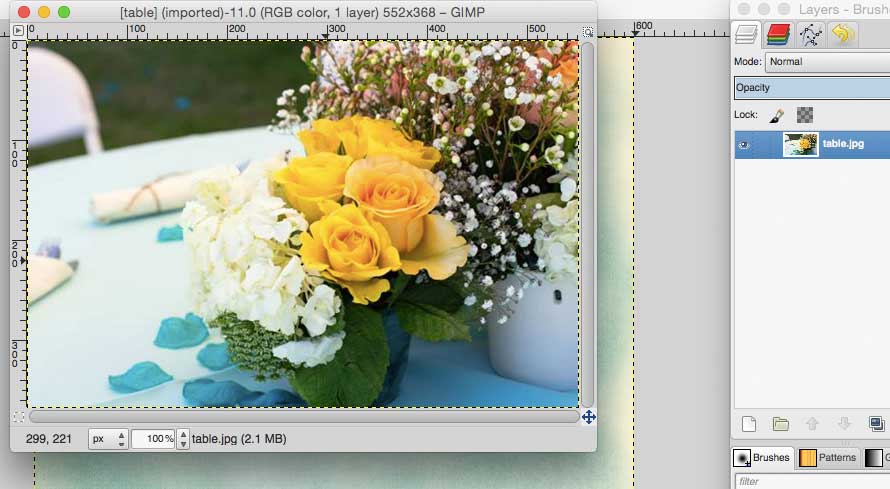Close the GIMP image window red button
Viewport: 890px width, 489px height.
[24, 12]
